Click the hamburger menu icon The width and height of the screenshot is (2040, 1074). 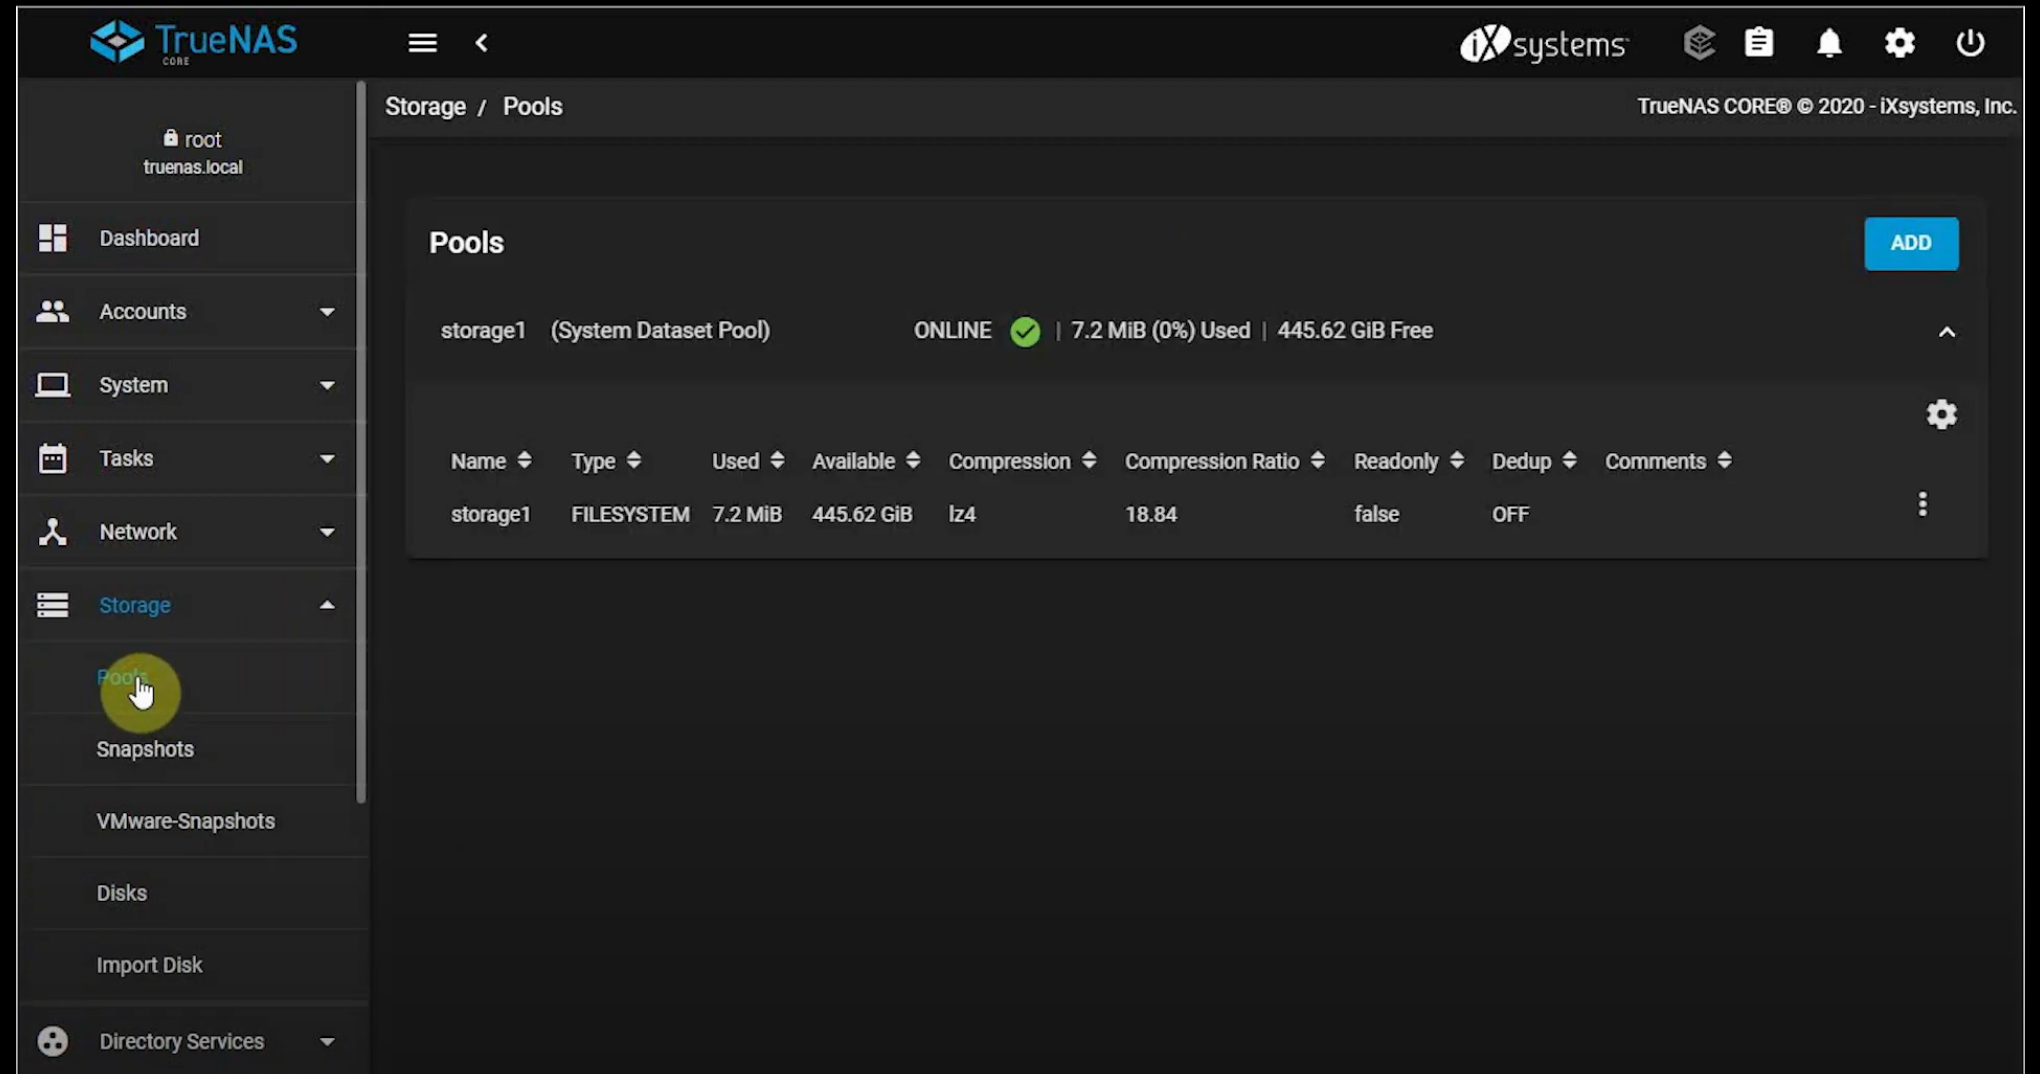[x=422, y=43]
